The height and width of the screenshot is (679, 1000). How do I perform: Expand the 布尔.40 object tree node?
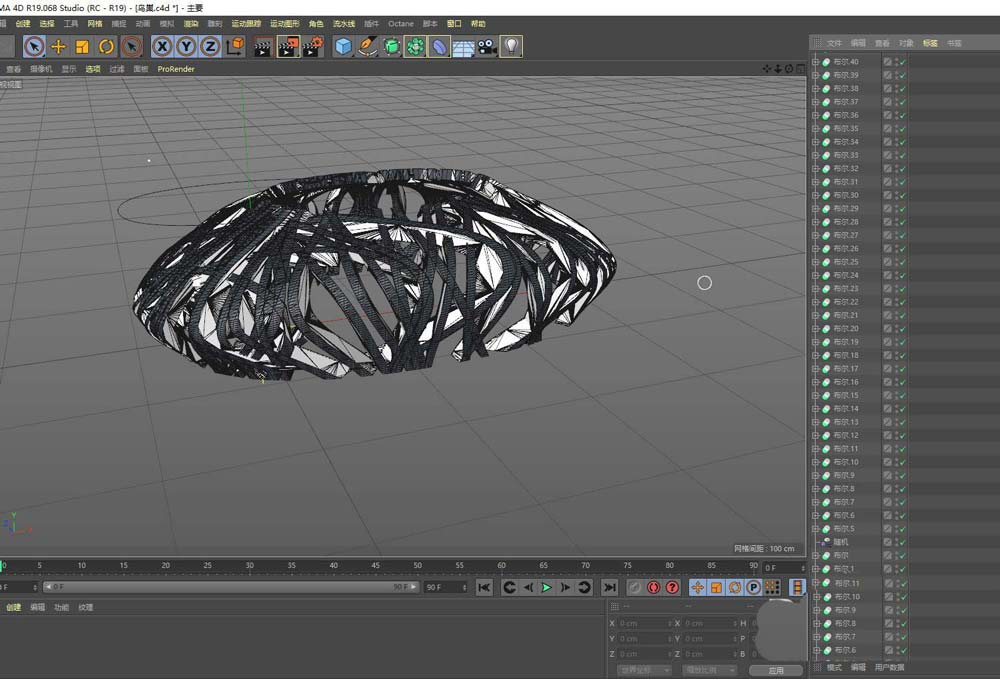pos(816,62)
